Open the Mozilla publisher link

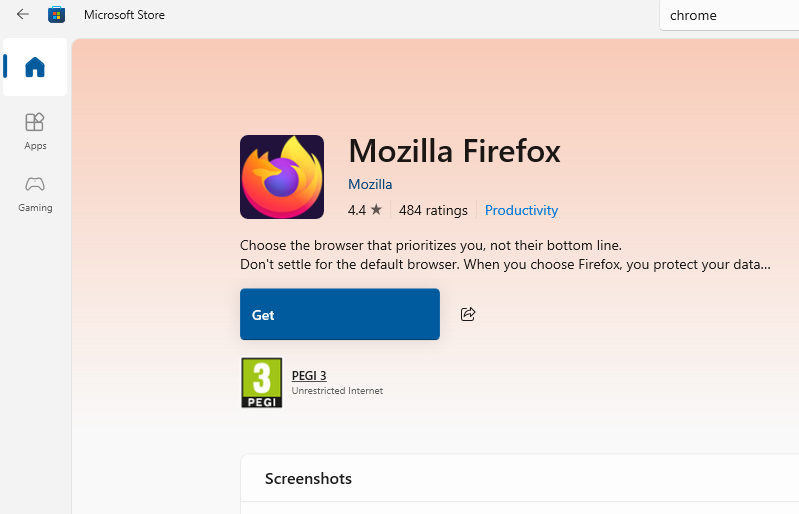(x=370, y=184)
